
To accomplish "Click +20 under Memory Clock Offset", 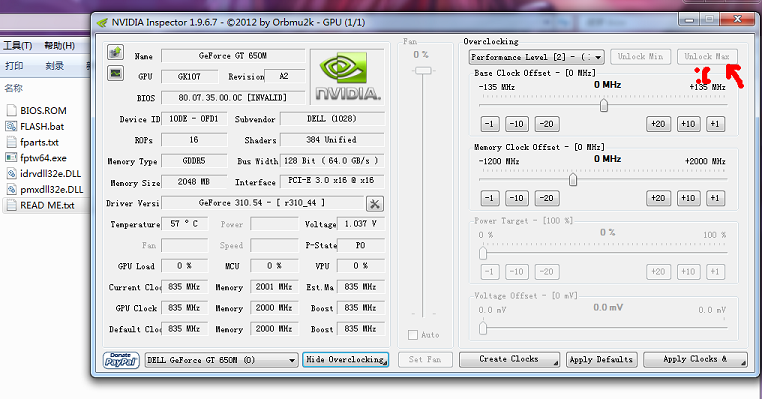I will [658, 198].
